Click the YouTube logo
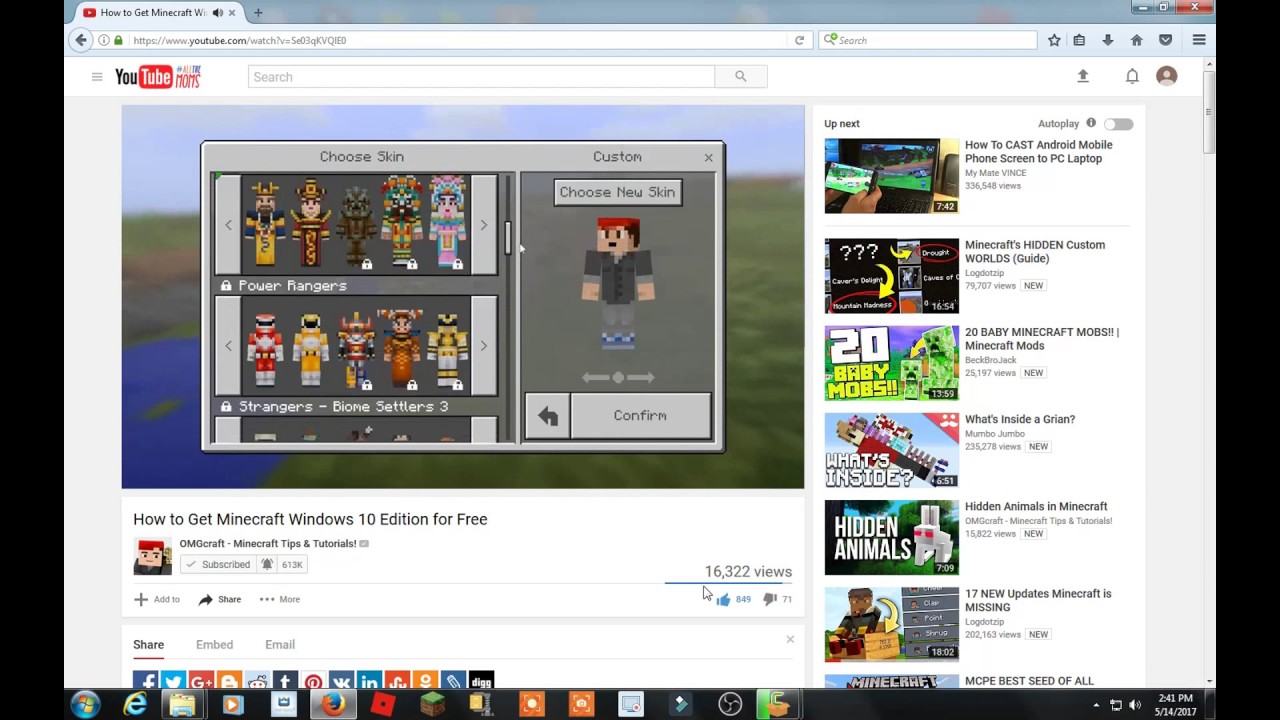Viewport: 1280px width, 720px height. [157, 77]
